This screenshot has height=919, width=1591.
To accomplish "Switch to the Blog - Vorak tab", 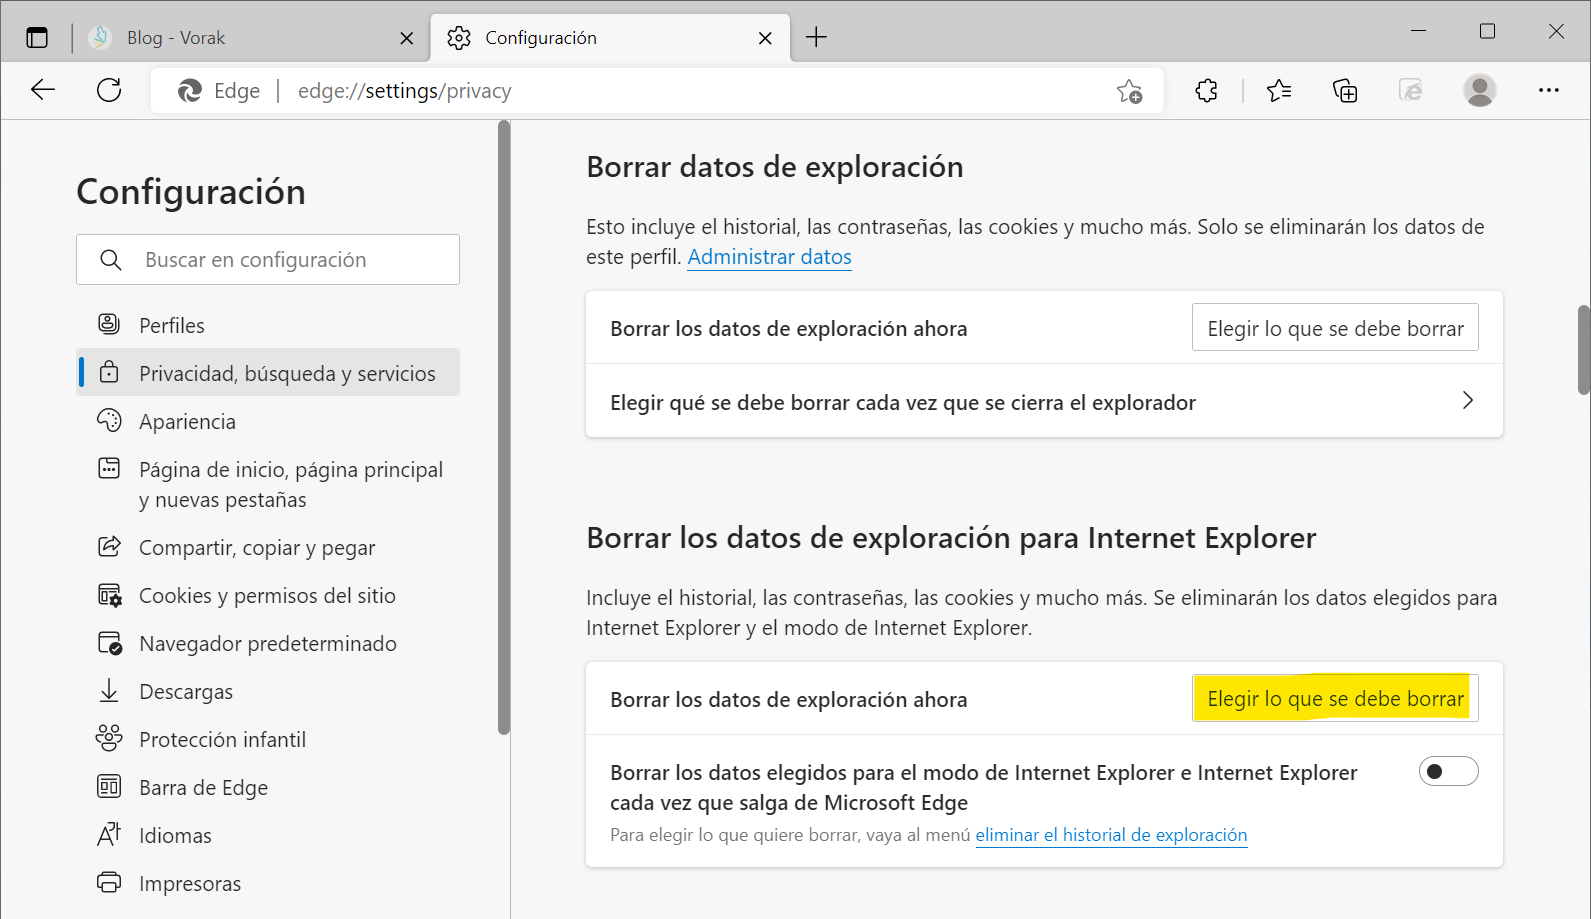I will (250, 38).
